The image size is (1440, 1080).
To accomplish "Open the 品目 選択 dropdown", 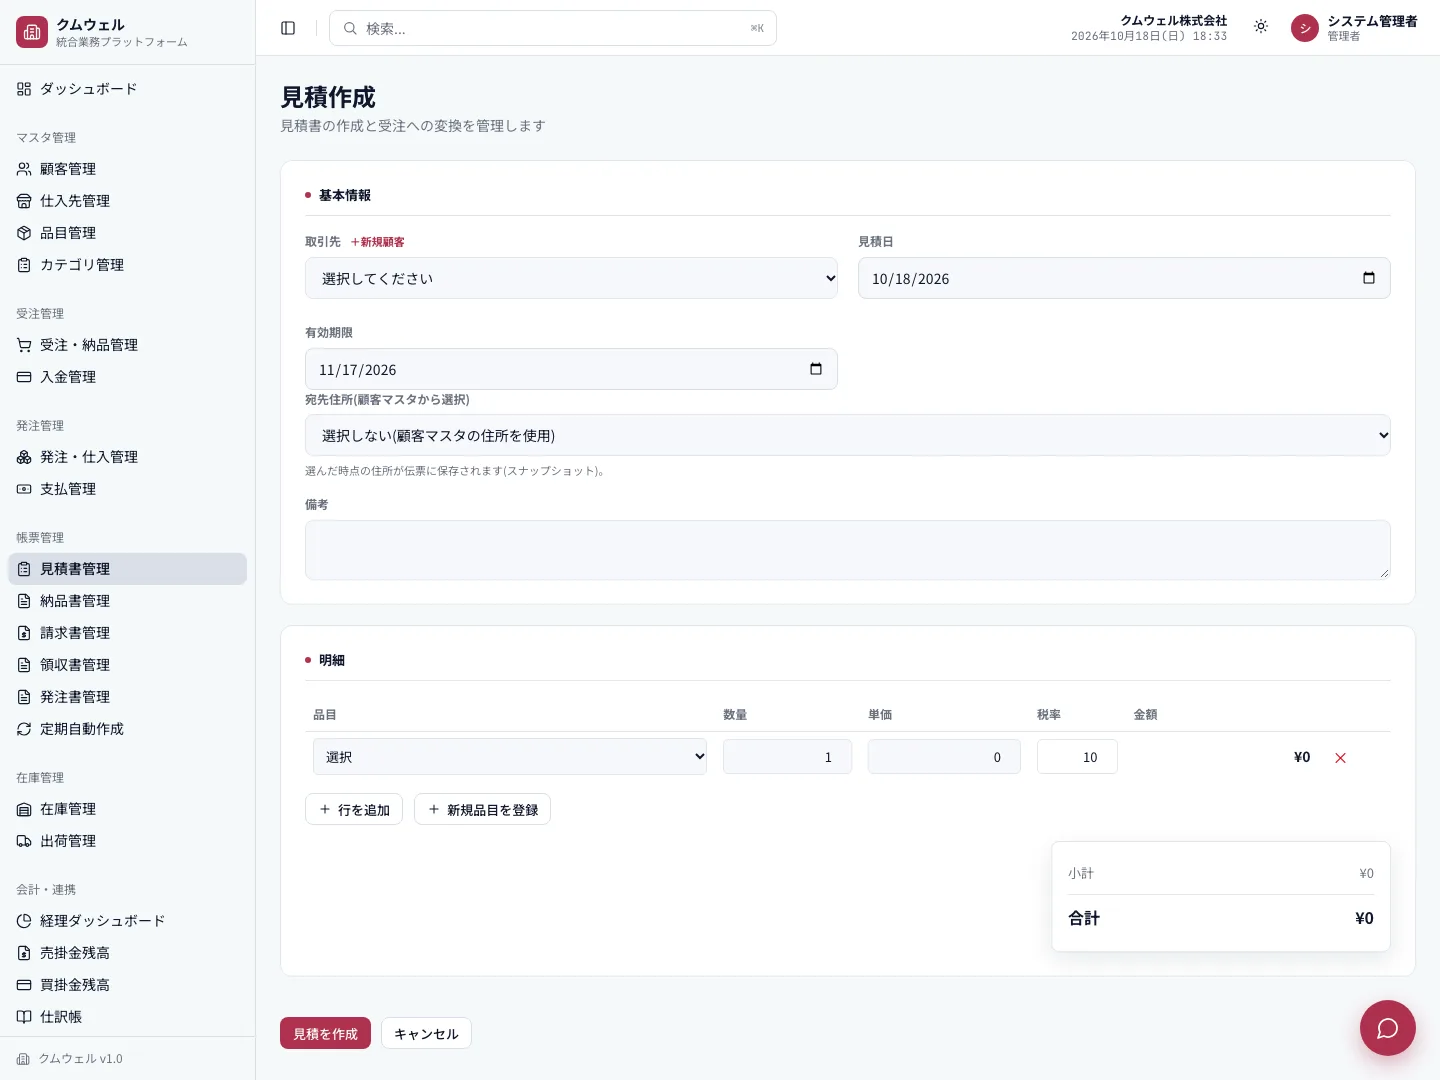I will coord(510,757).
